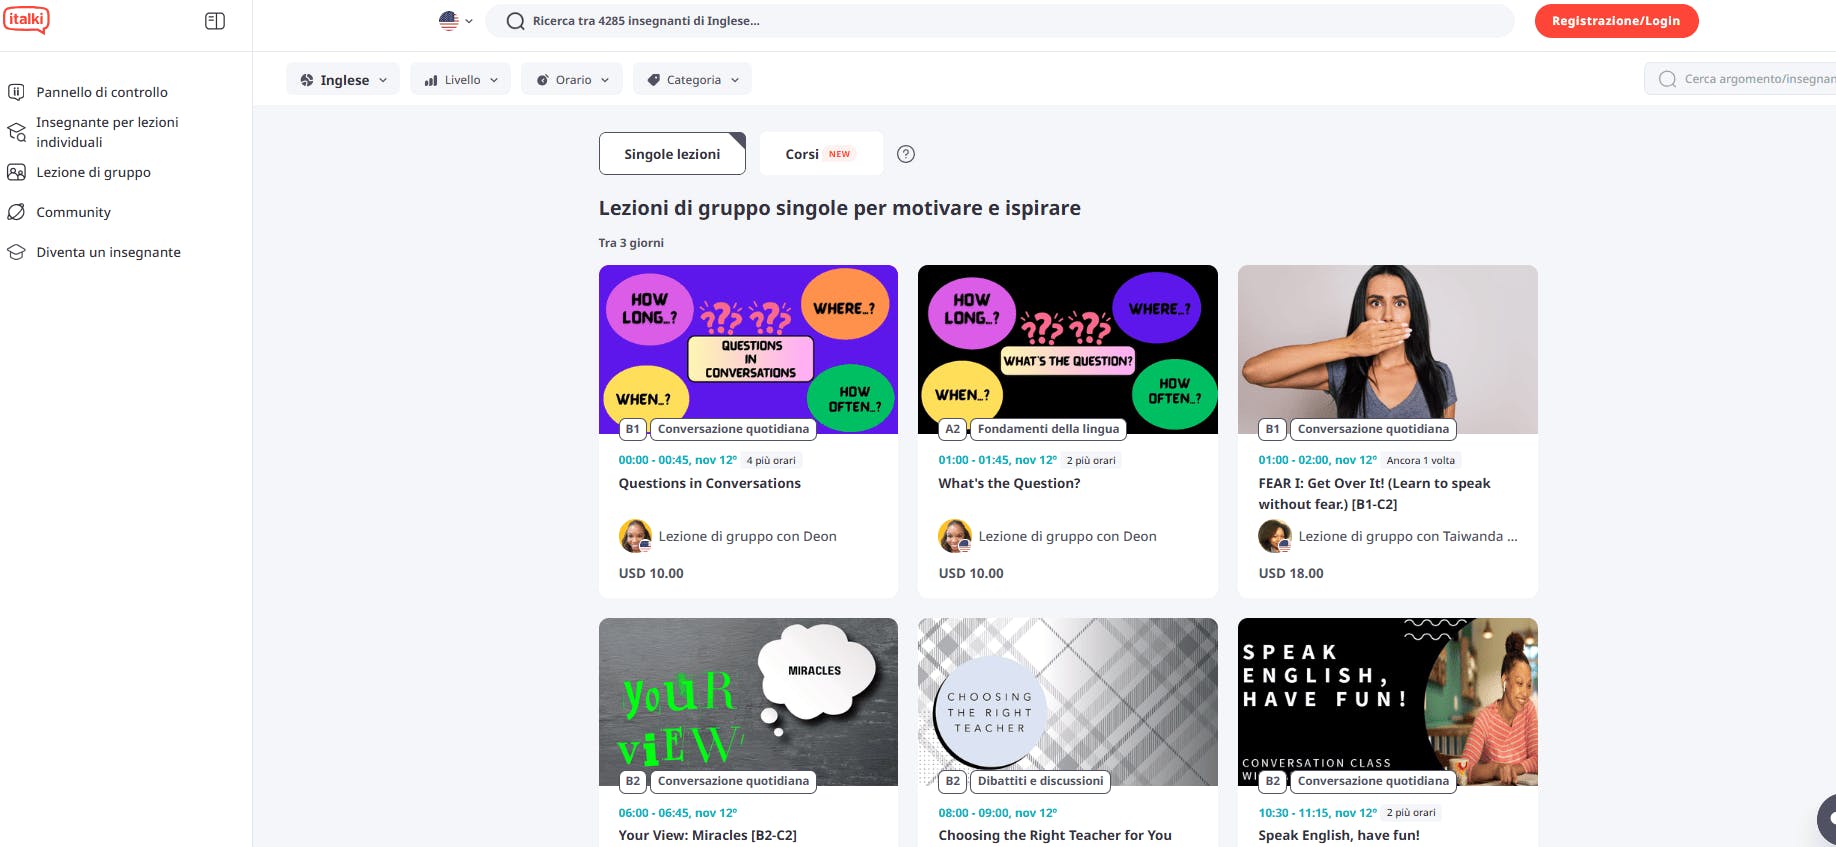Open the Orario filter dropdown
Image resolution: width=1836 pixels, height=847 pixels.
572,80
